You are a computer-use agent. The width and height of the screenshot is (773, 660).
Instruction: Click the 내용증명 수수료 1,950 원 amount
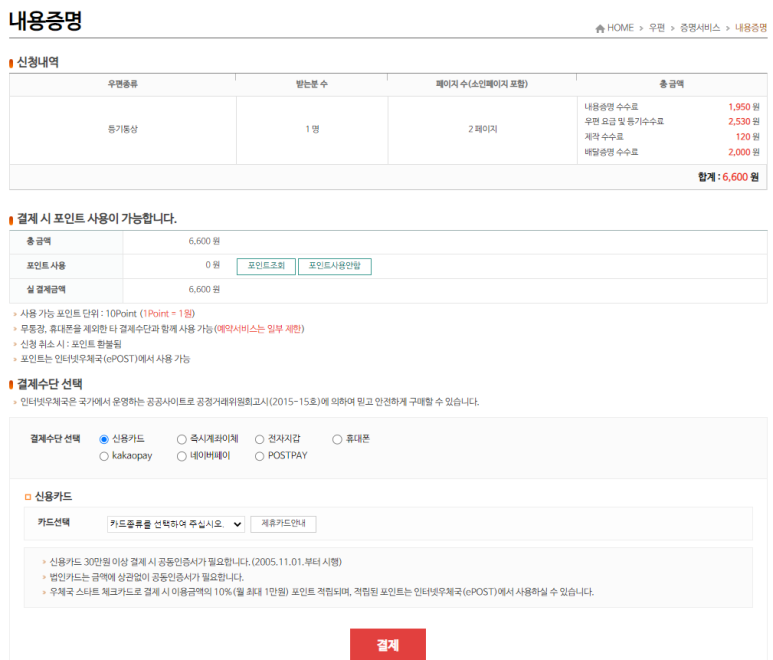tap(744, 107)
